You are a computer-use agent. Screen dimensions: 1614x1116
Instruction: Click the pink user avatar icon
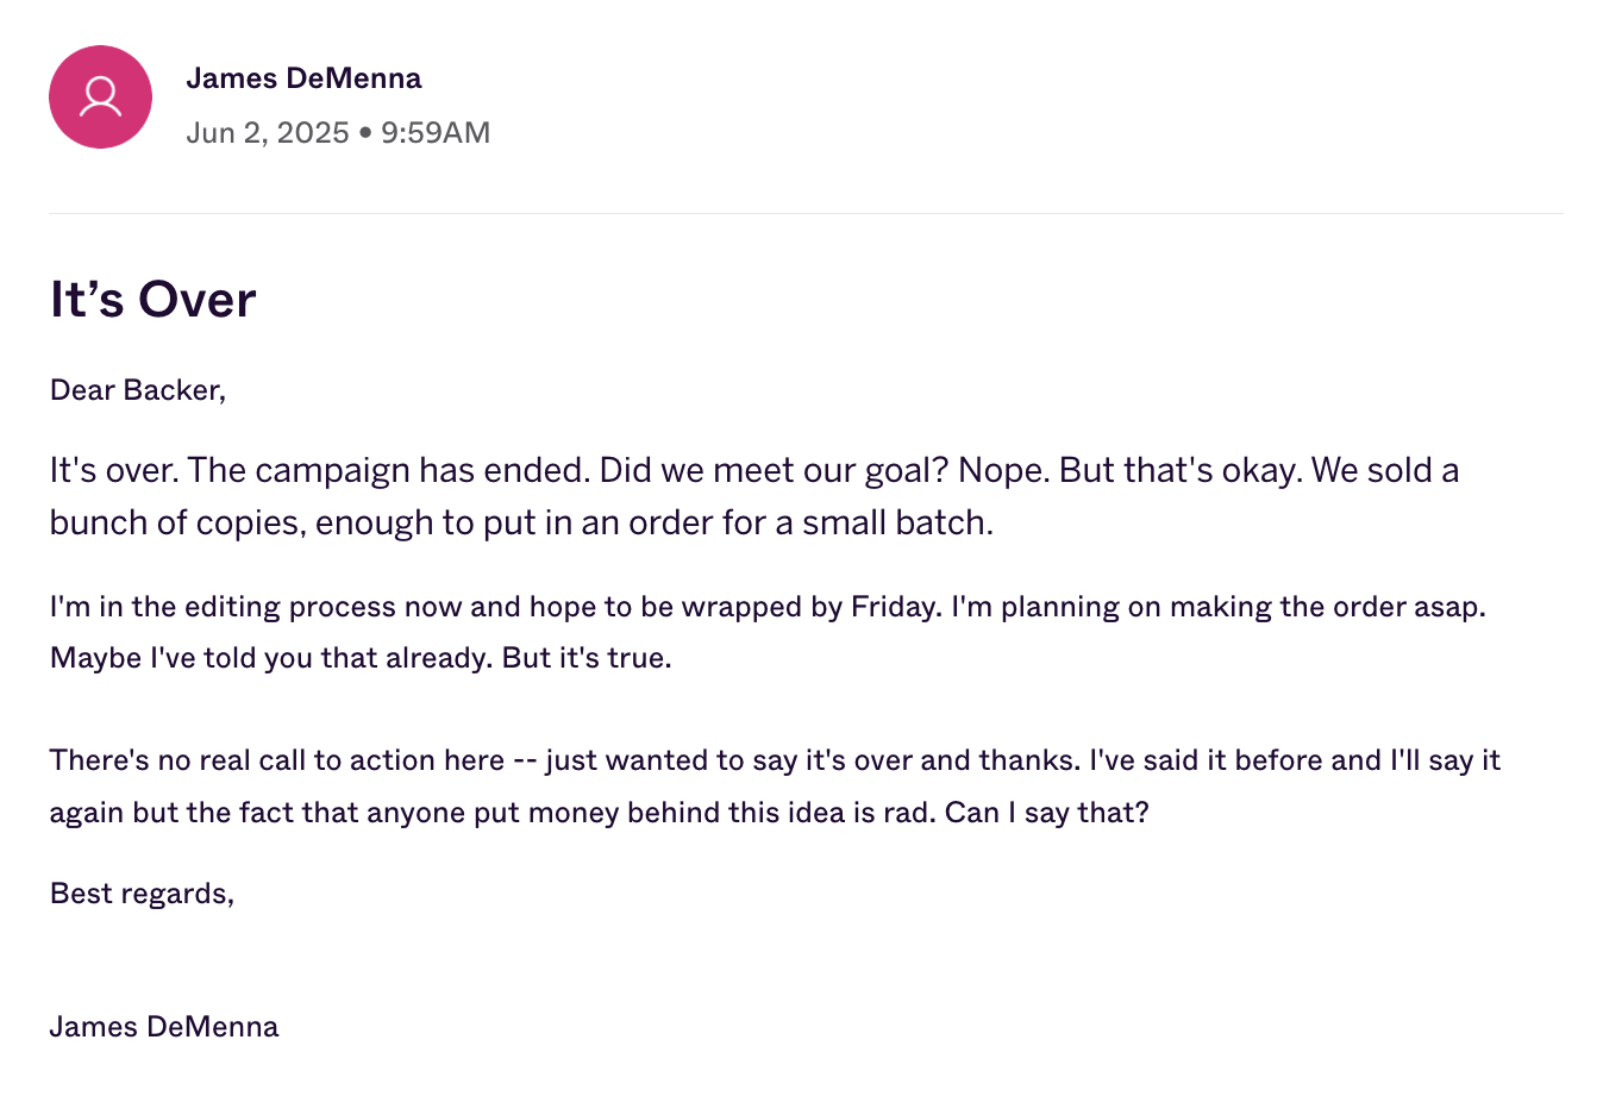tap(100, 97)
